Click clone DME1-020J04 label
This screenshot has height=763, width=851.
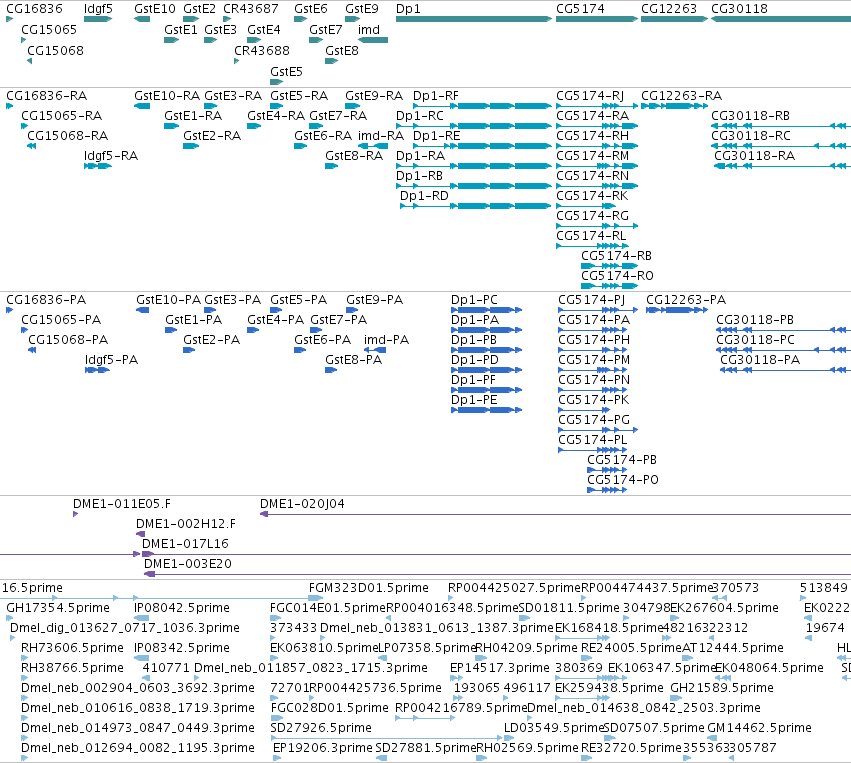[x=302, y=504]
